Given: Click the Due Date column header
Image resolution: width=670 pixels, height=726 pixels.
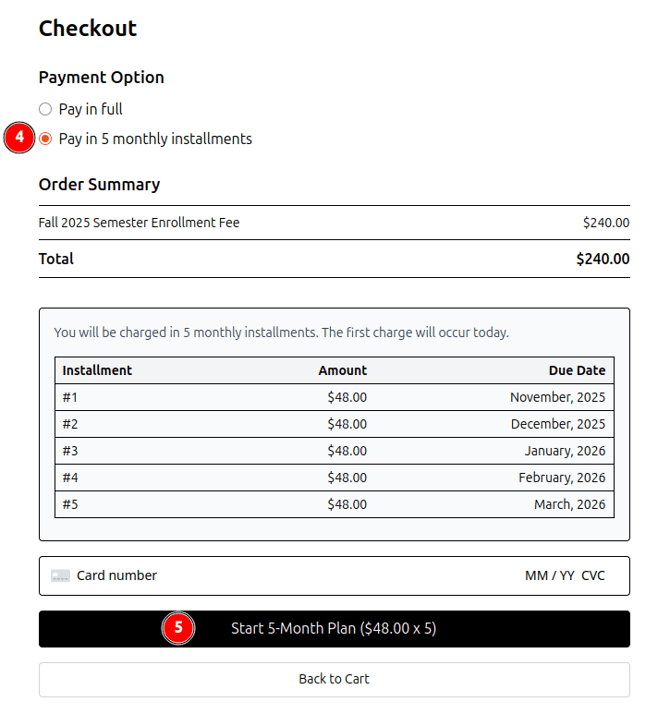Looking at the screenshot, I should (x=576, y=370).
